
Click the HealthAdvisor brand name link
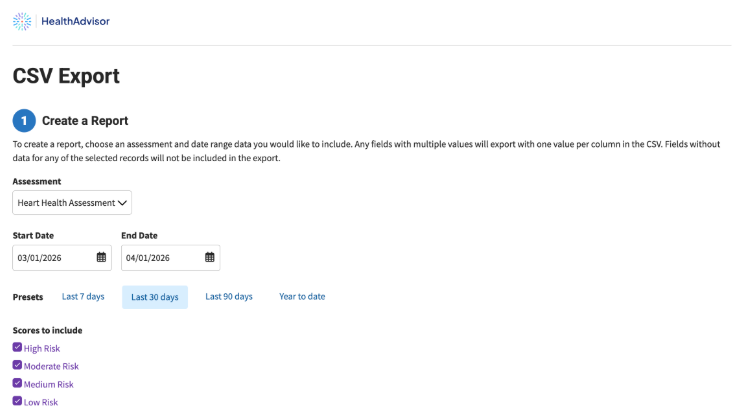click(x=75, y=21)
